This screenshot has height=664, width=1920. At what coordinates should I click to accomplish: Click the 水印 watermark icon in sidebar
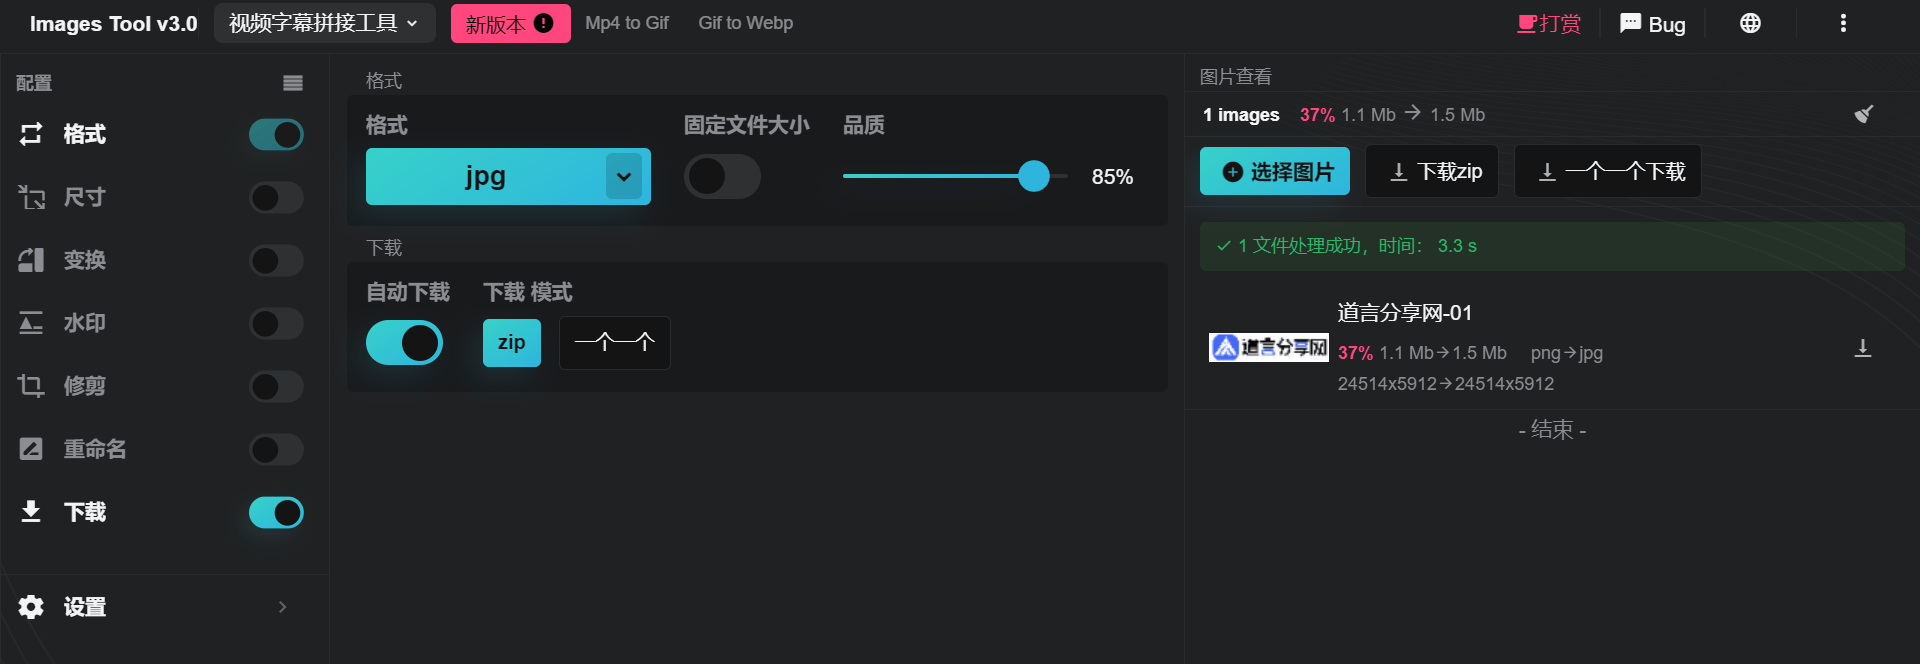click(x=31, y=323)
